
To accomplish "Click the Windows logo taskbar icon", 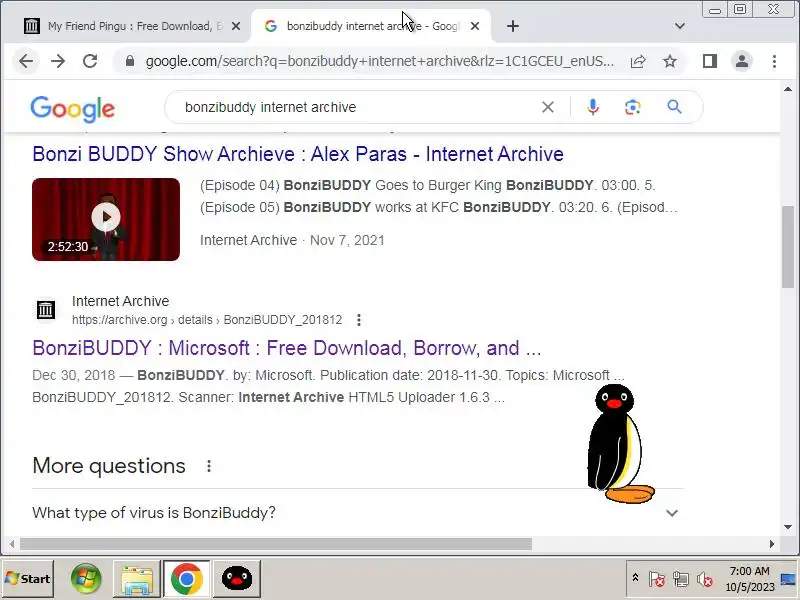I will (x=86, y=579).
